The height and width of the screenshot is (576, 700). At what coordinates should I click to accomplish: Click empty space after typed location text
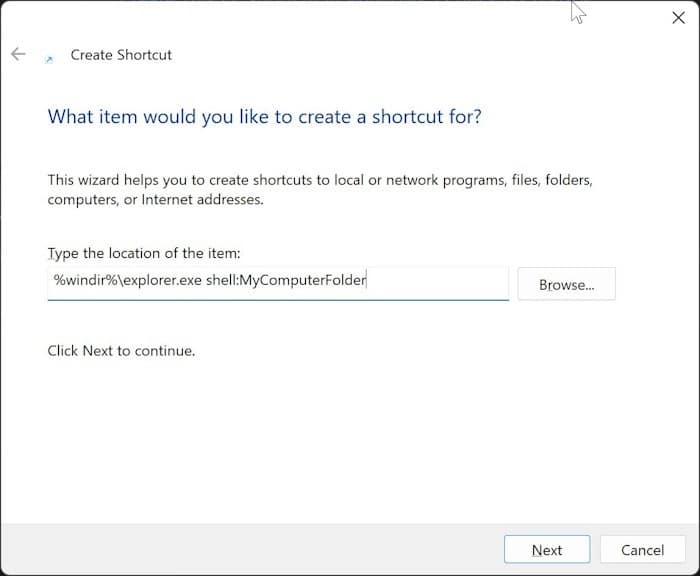click(x=438, y=282)
